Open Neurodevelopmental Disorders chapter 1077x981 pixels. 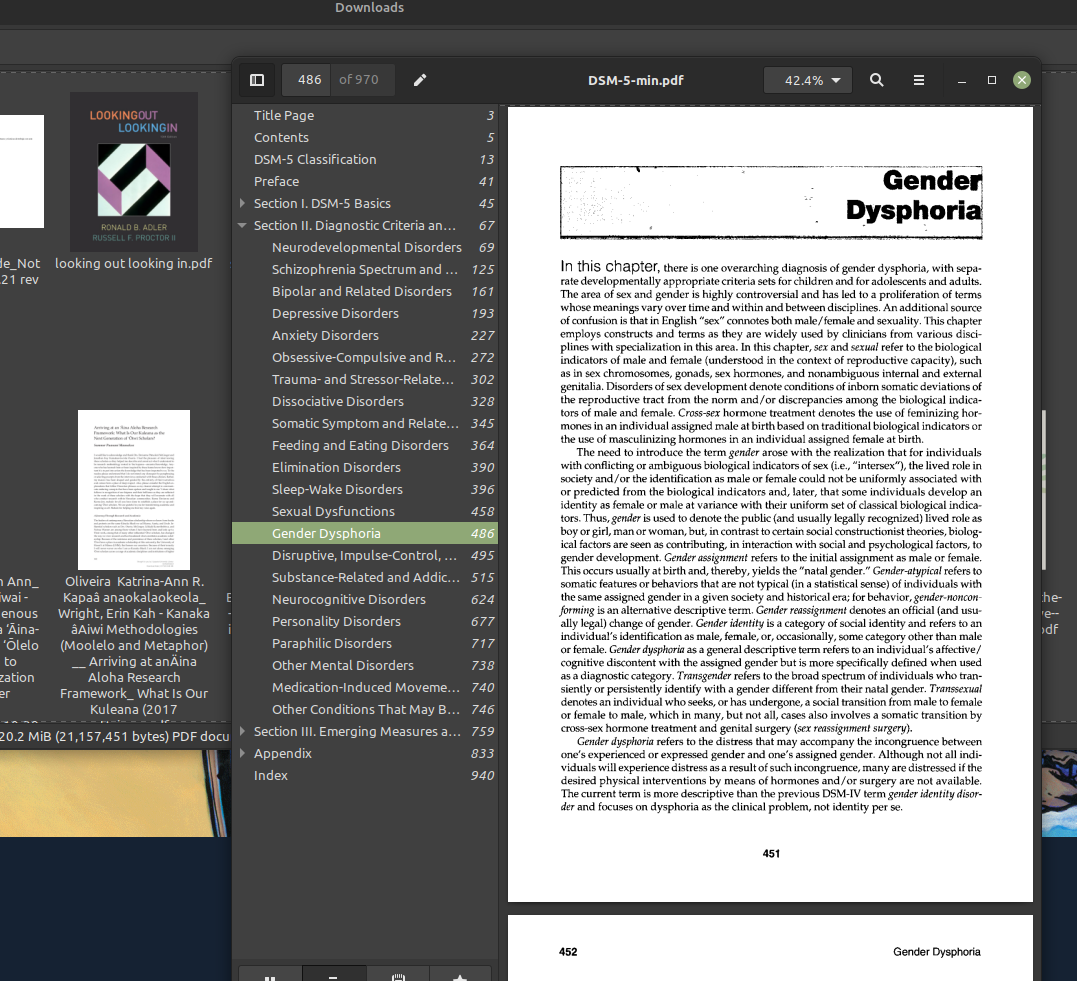pos(365,247)
